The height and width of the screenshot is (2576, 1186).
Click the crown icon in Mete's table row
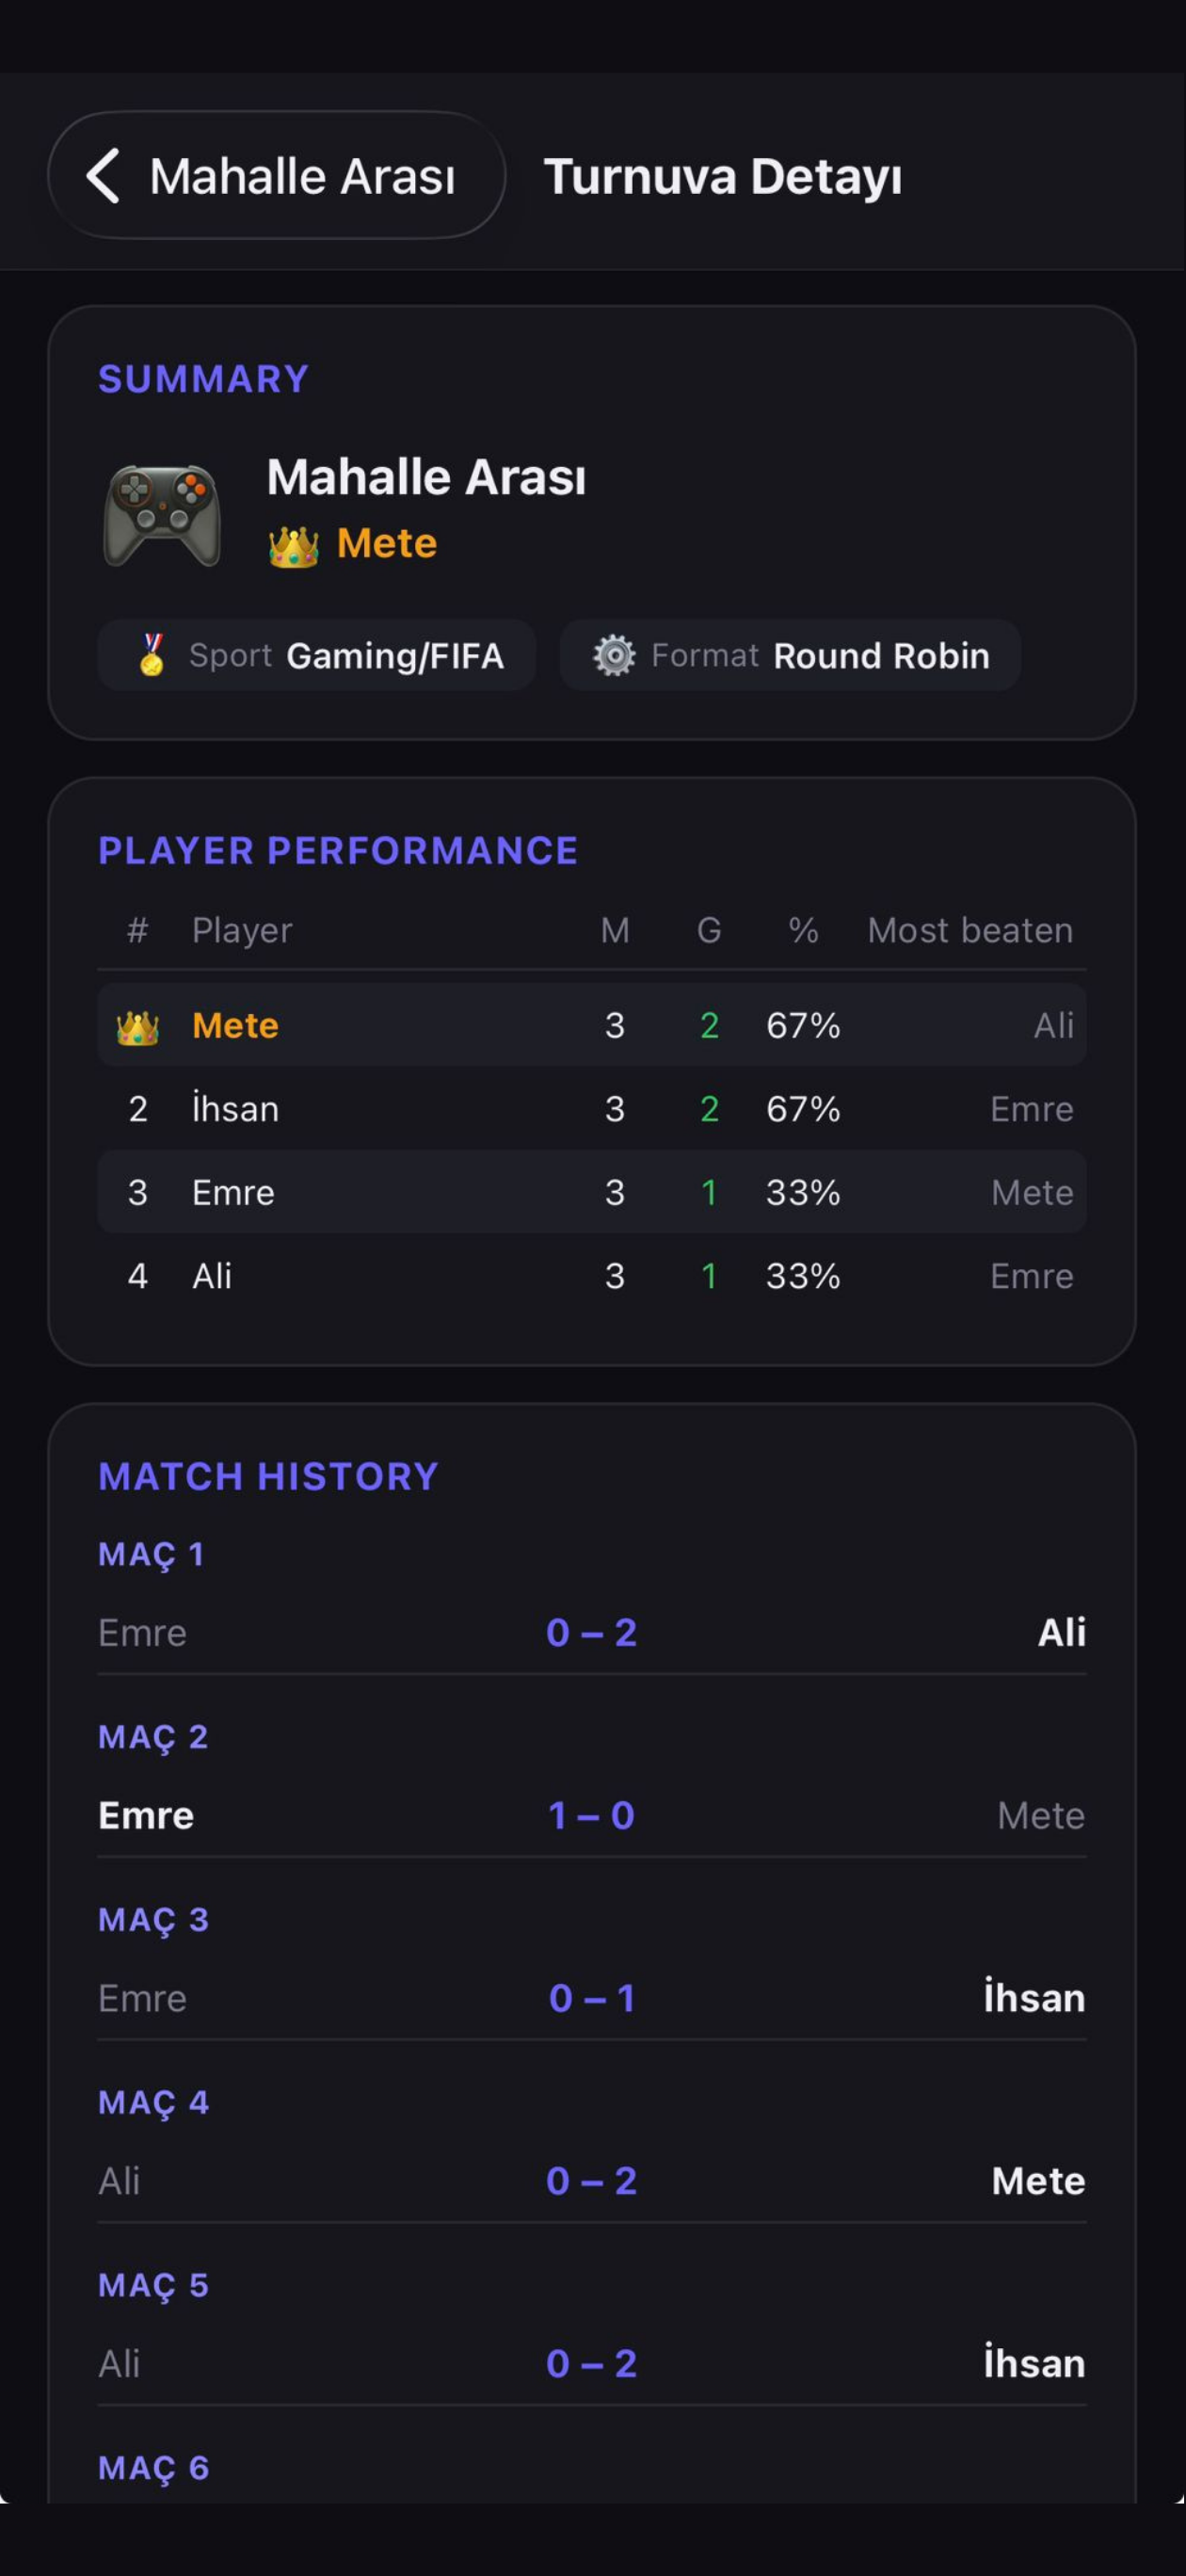point(138,1027)
